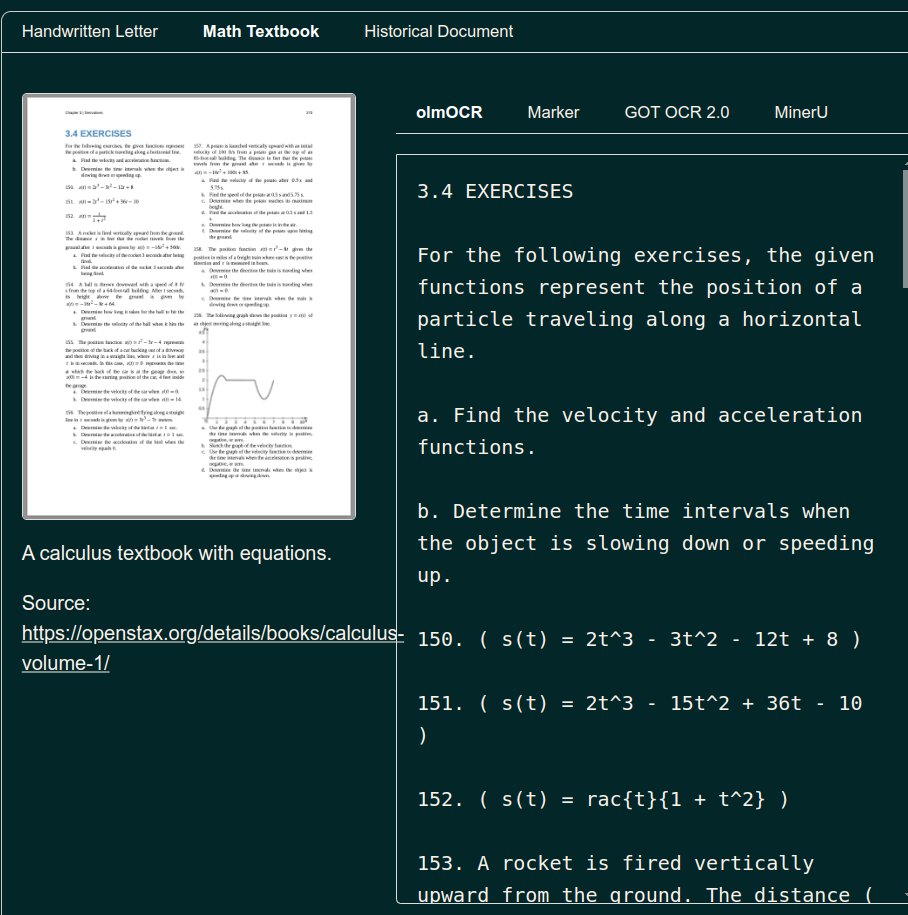908x915 pixels.
Task: Click the "A calculus textbook with equations" caption
Action: [176, 553]
